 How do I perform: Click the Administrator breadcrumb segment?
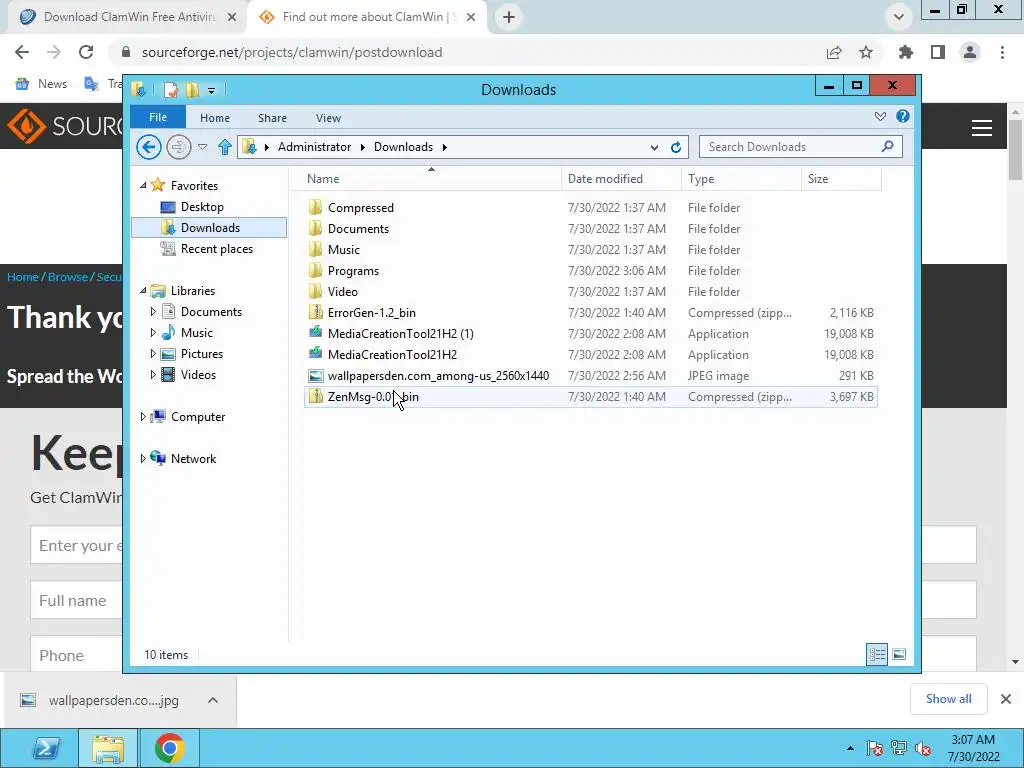click(x=314, y=147)
